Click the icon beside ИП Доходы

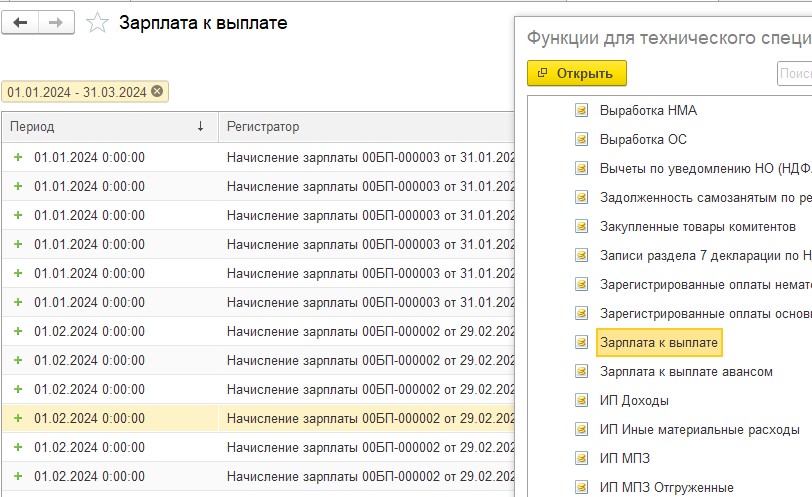click(581, 401)
